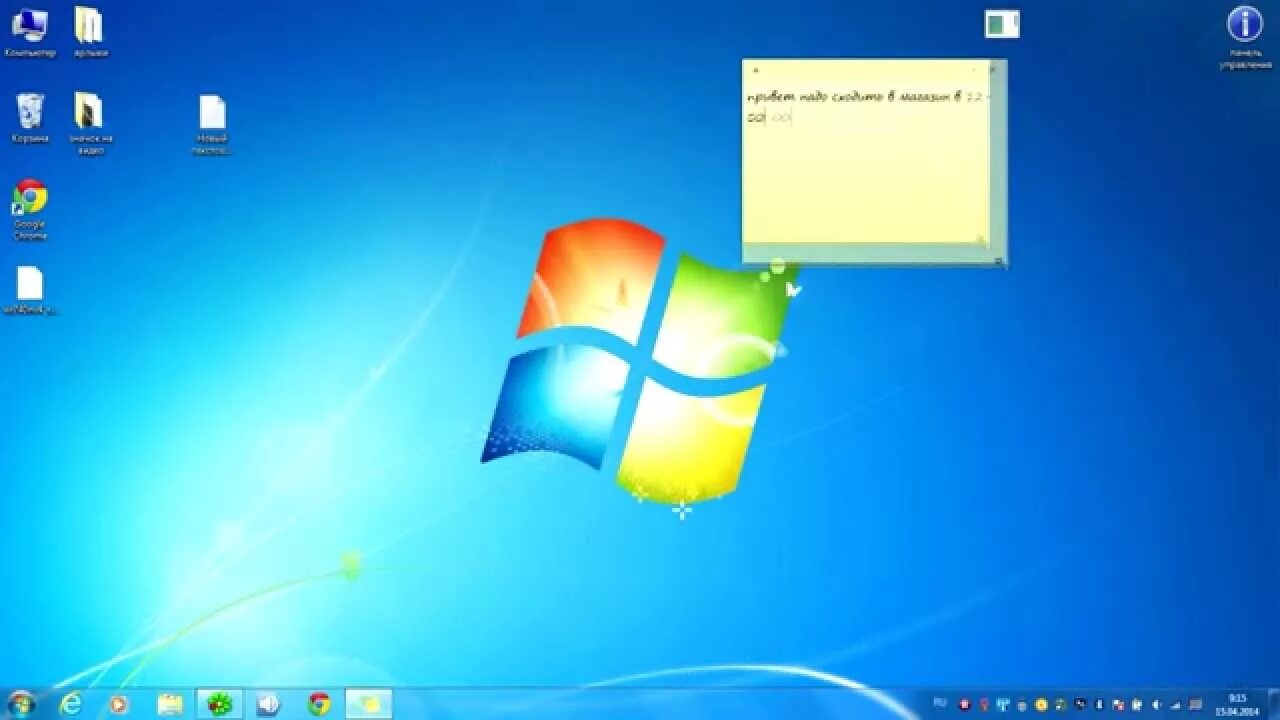This screenshot has width=1280, height=720.
Task: Select the Новый текстовый document icon on desktop
Action: (x=212, y=125)
